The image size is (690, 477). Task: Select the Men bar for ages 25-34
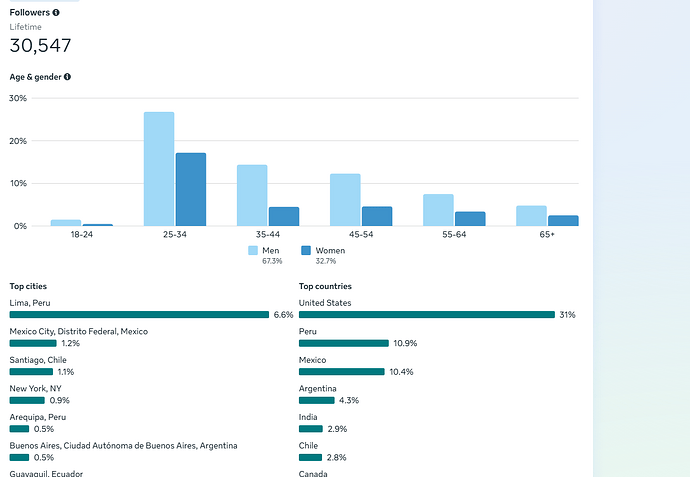coord(159,169)
